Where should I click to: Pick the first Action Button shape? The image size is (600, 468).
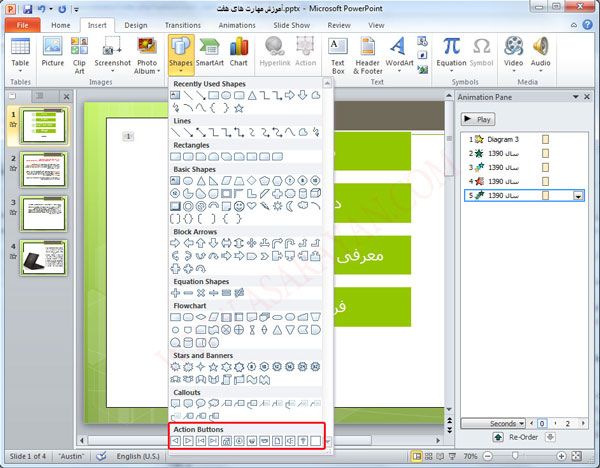(176, 440)
